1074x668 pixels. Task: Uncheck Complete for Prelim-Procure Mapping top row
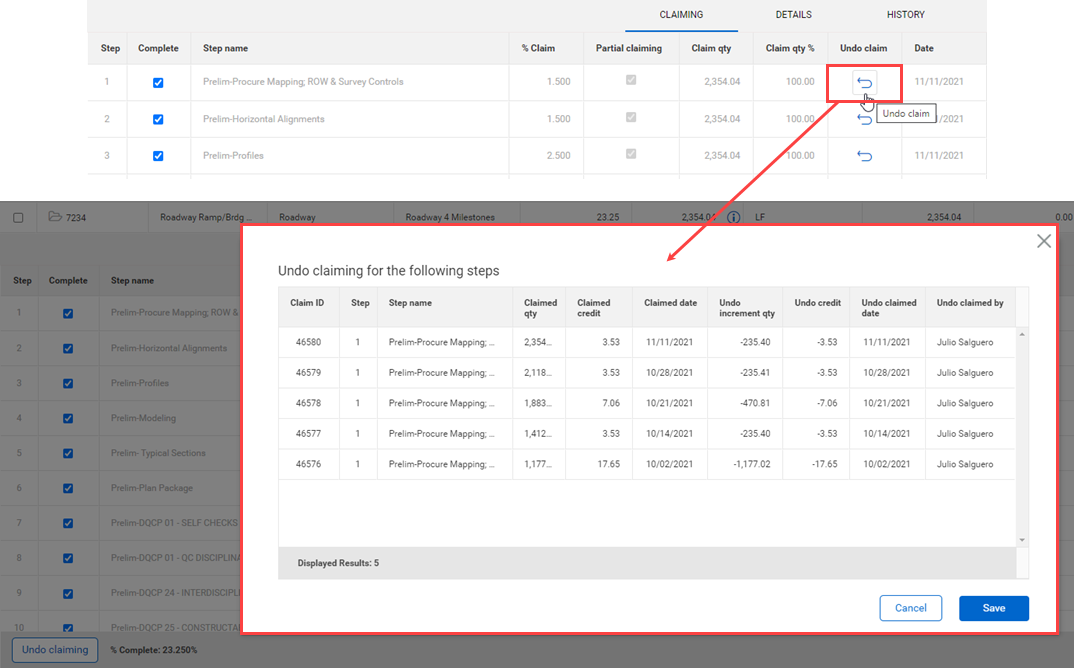pyautogui.click(x=158, y=83)
